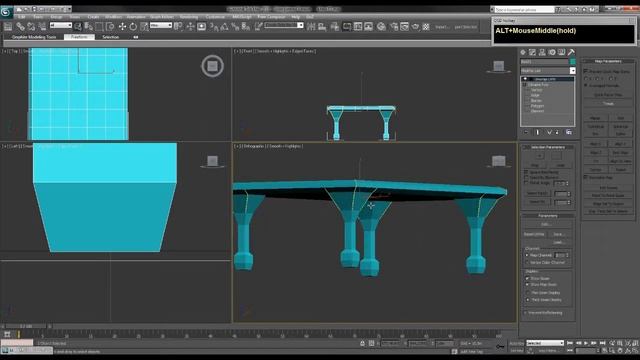Switch to the Utilities hammer panel tab
Viewport: 640px width, 360px height.
tap(571, 52)
